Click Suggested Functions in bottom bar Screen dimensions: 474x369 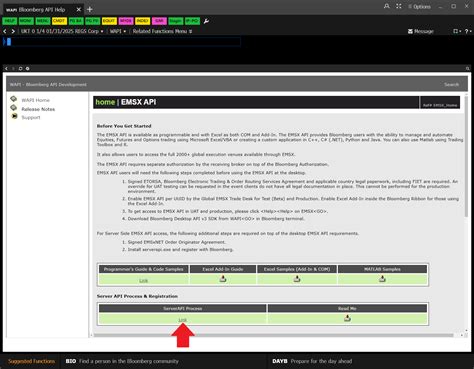[31, 361]
